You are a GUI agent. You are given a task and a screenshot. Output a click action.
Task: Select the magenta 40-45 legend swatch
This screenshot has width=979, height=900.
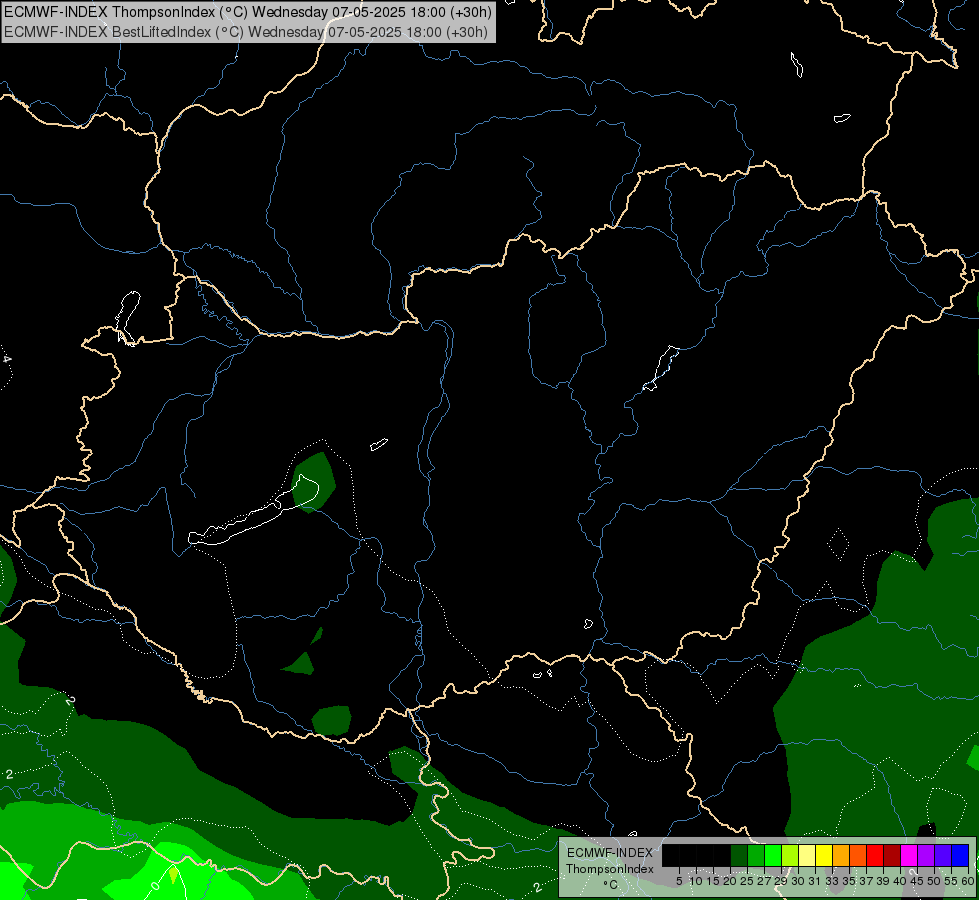pos(910,855)
